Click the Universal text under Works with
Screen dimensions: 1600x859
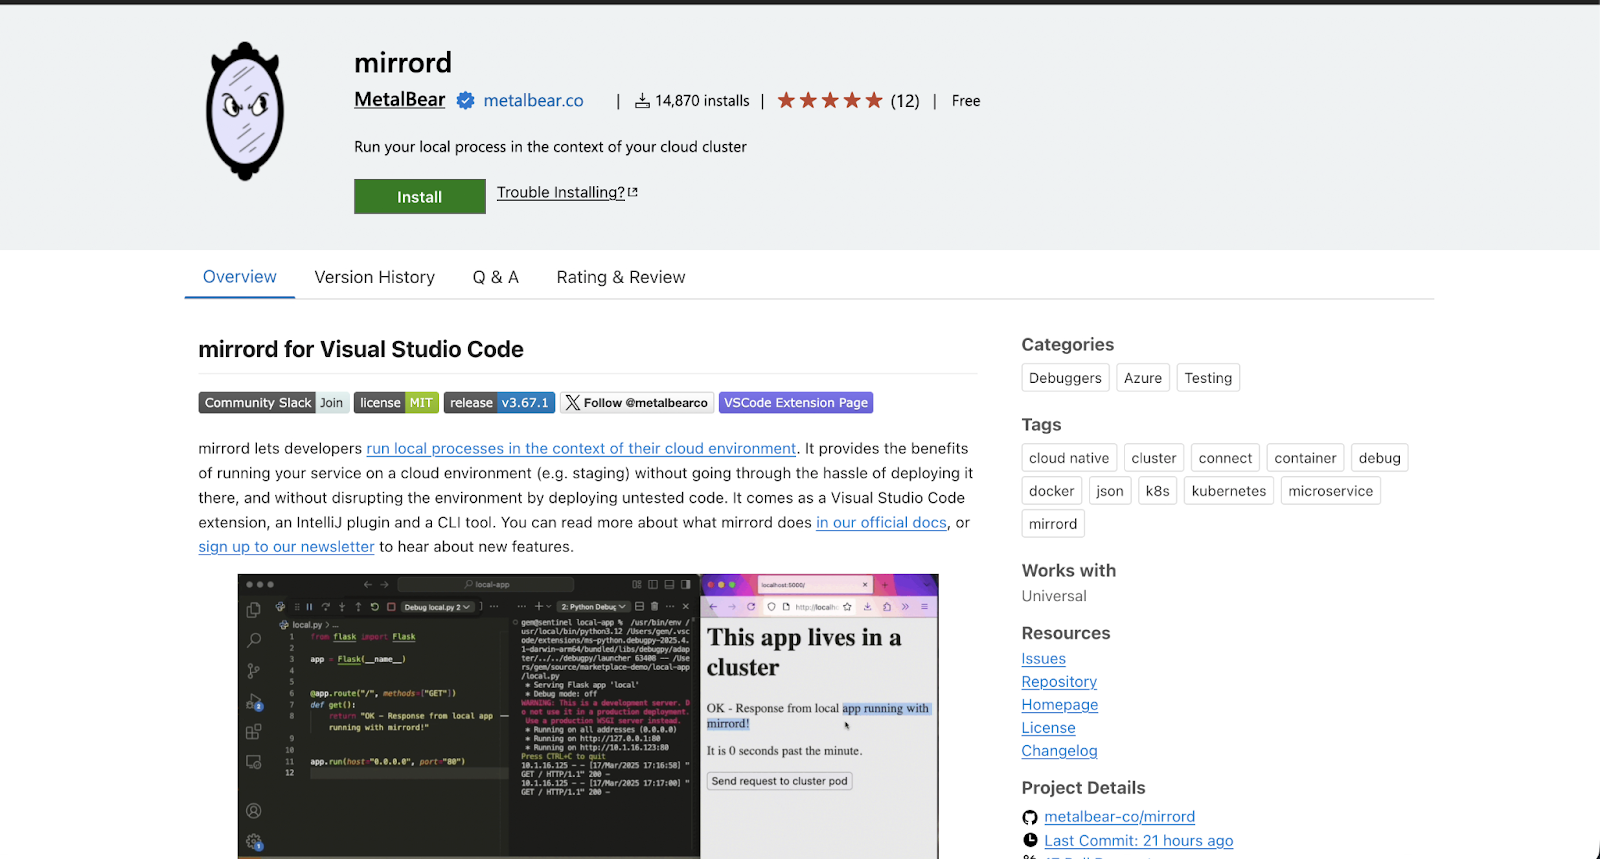(1054, 596)
